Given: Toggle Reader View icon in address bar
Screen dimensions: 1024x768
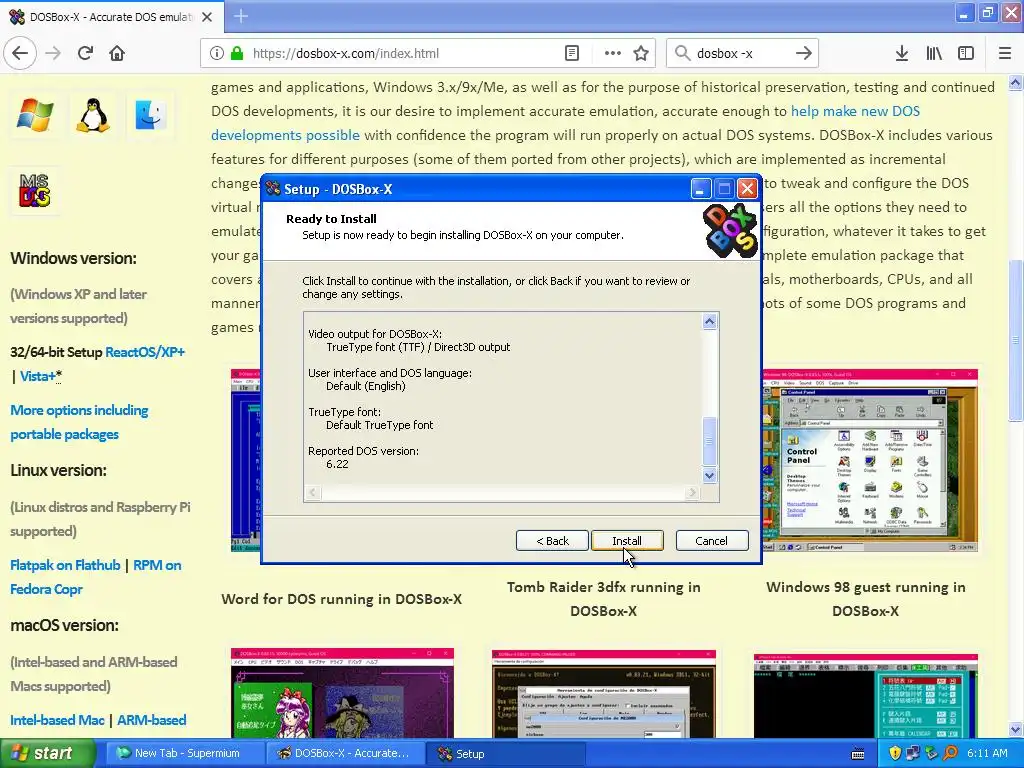Looking at the screenshot, I should (x=571, y=53).
